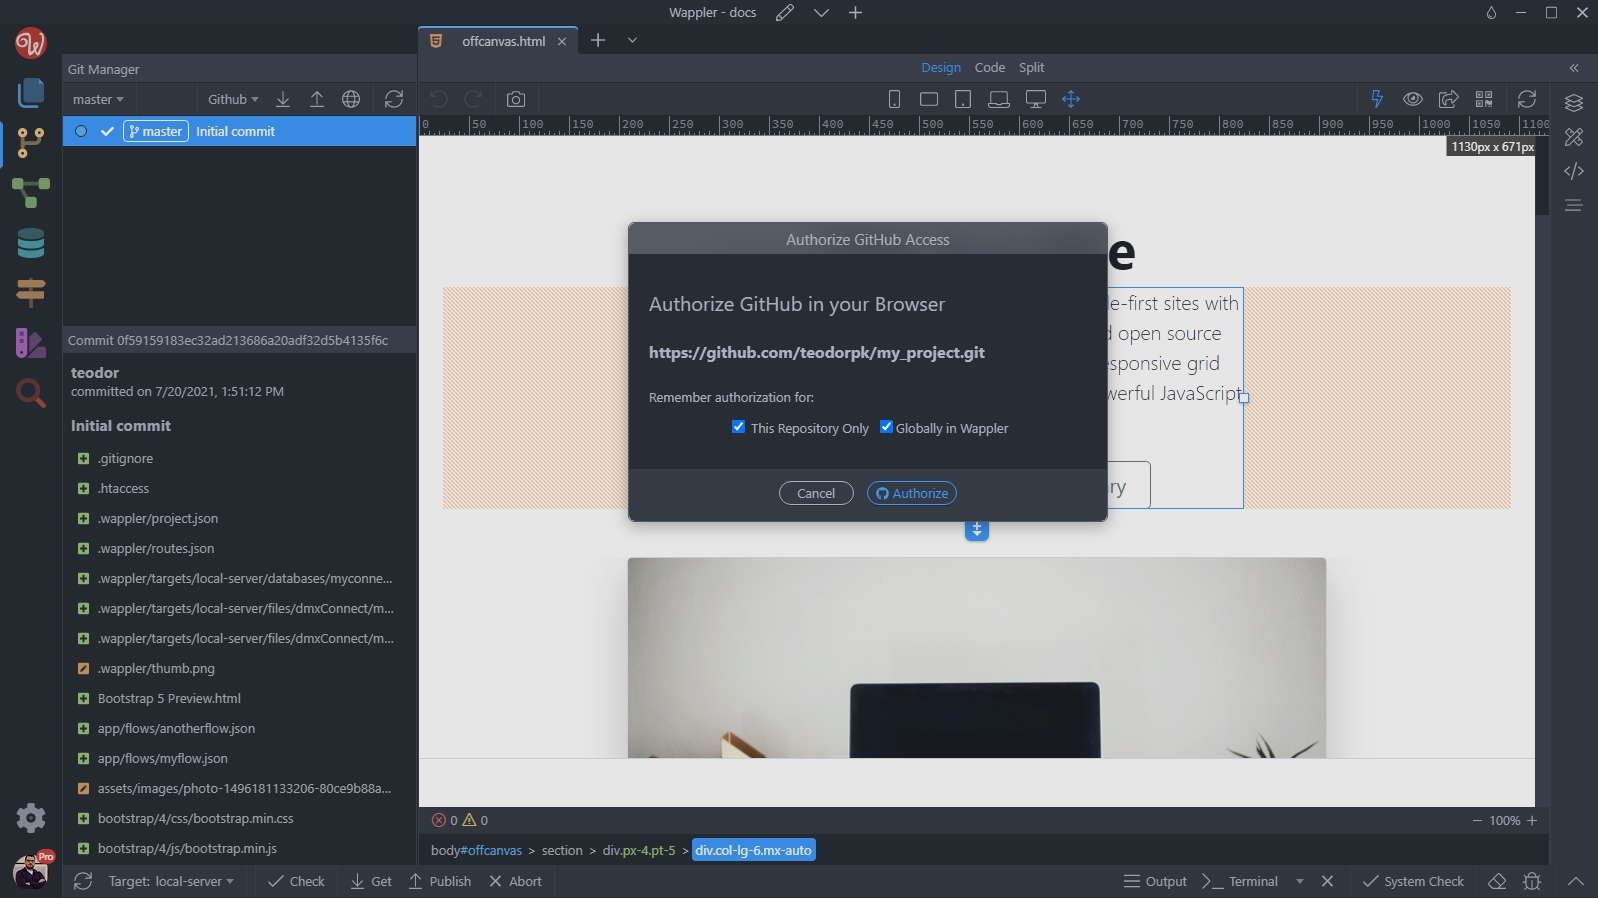Click Abort in the bottom bar
This screenshot has height=898, width=1598.
pyautogui.click(x=515, y=881)
